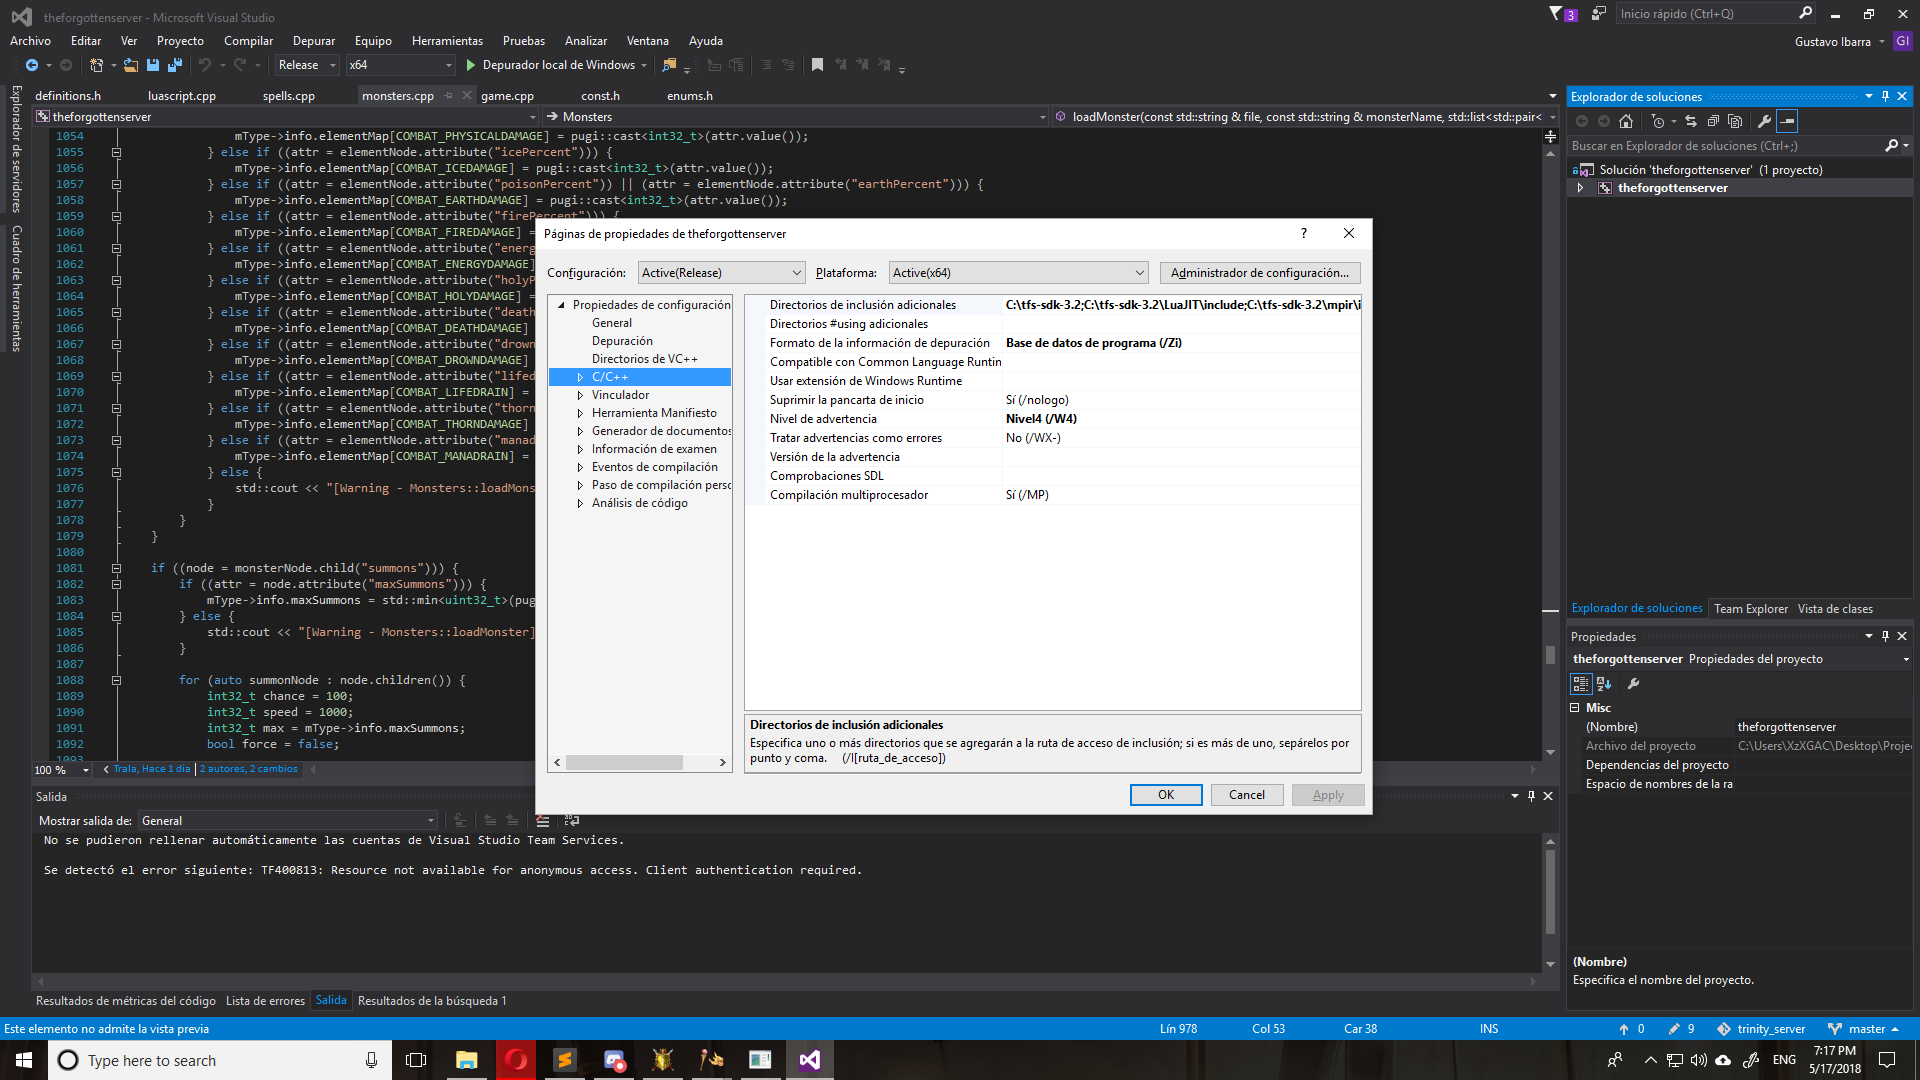Click the Save toolbar icon
This screenshot has width=1920, height=1080.
pyautogui.click(x=153, y=65)
